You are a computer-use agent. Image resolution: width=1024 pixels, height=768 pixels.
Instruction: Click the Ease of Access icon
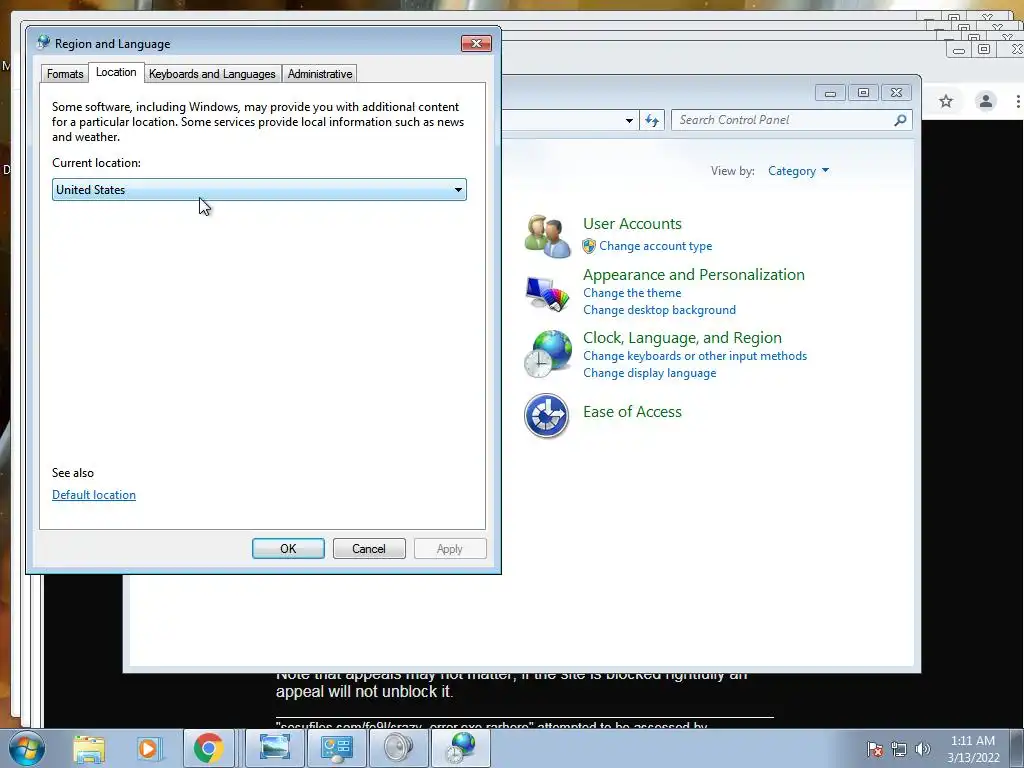(547, 415)
